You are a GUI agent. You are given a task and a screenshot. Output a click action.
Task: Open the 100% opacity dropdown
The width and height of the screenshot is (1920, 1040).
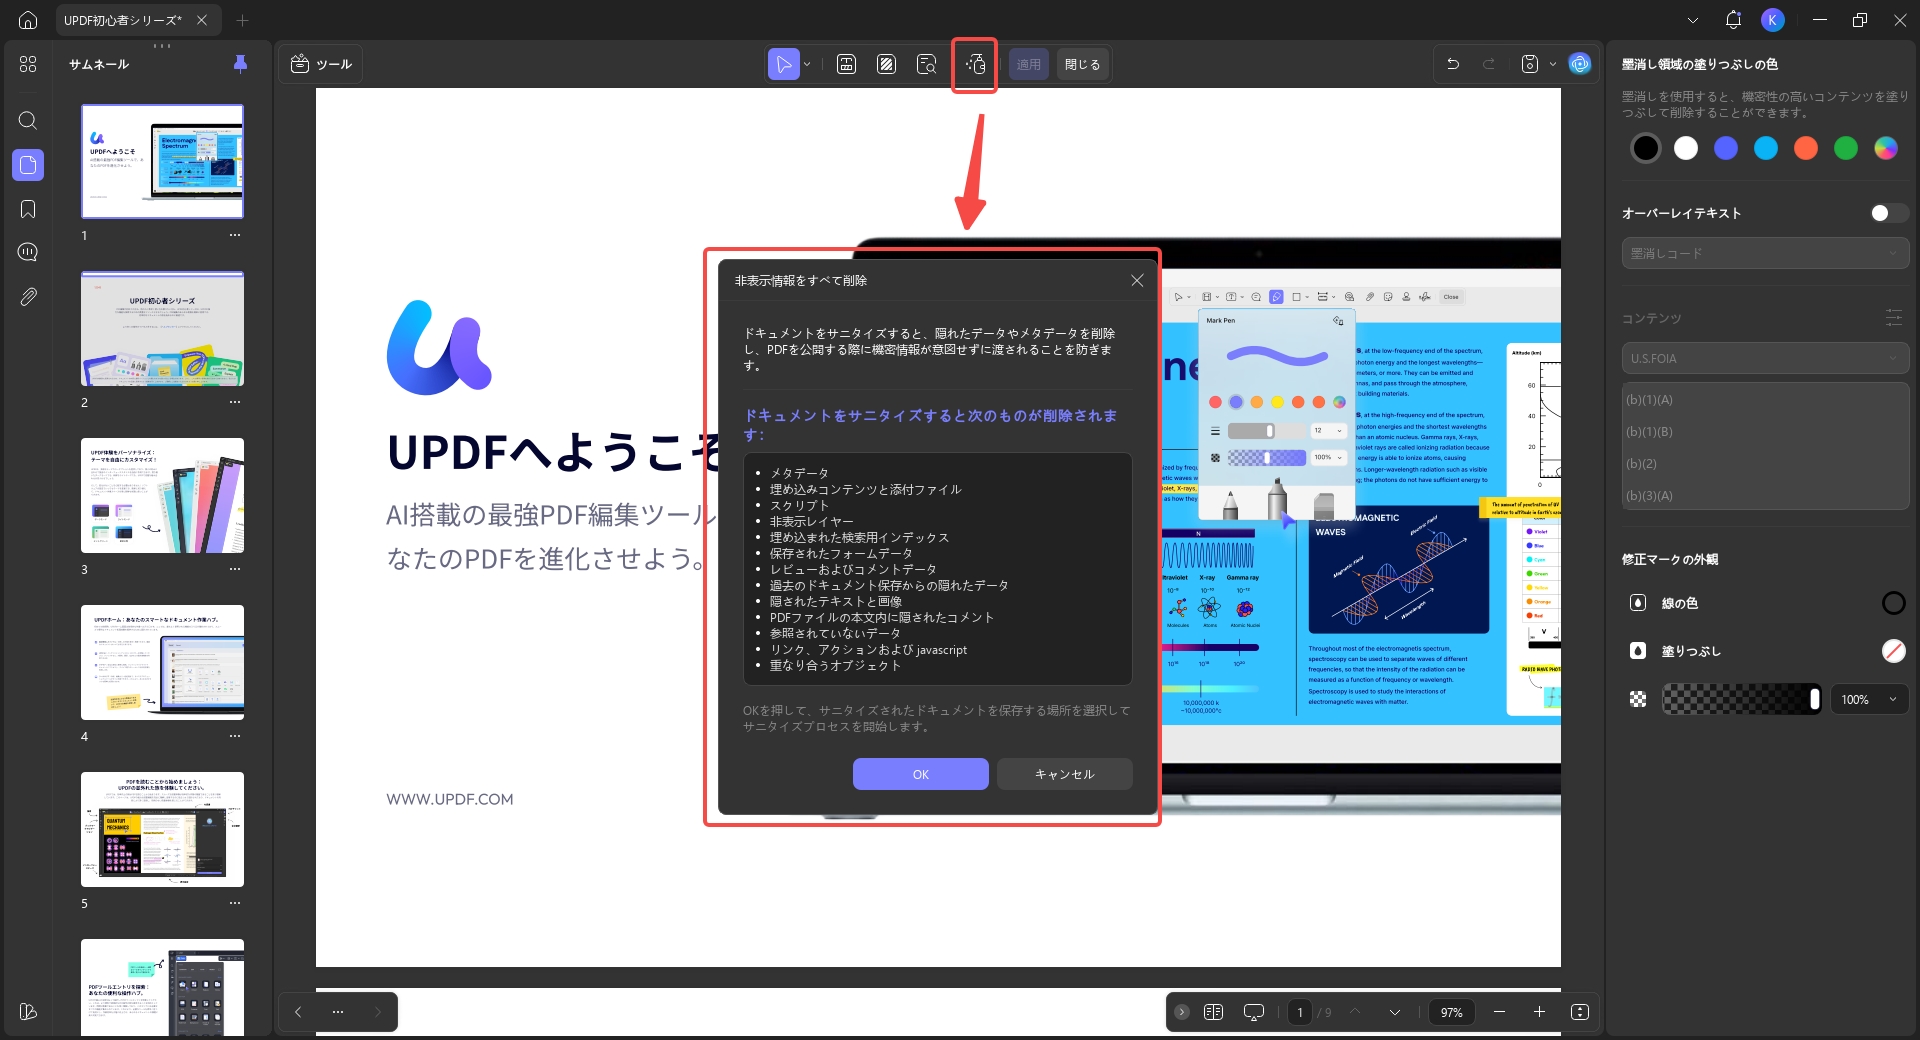click(1869, 699)
